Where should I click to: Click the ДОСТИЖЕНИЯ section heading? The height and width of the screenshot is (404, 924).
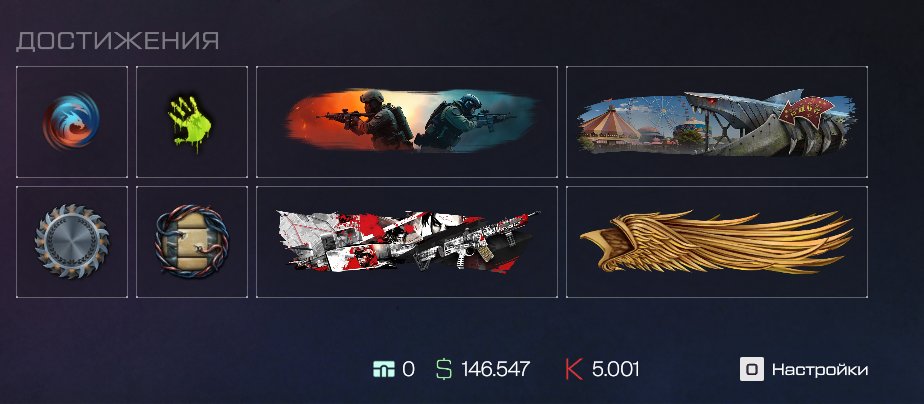117,41
